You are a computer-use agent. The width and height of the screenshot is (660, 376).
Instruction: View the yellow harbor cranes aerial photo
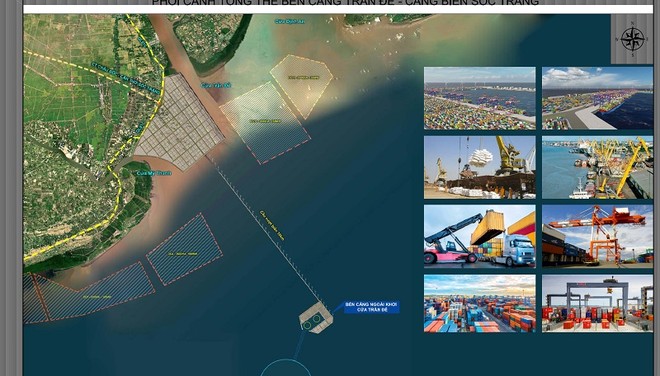[597, 167]
